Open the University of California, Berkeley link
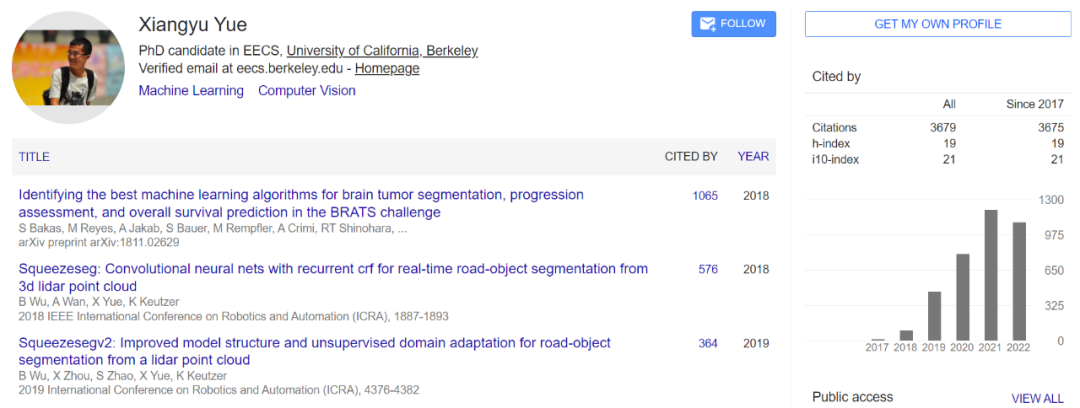 pyautogui.click(x=382, y=50)
